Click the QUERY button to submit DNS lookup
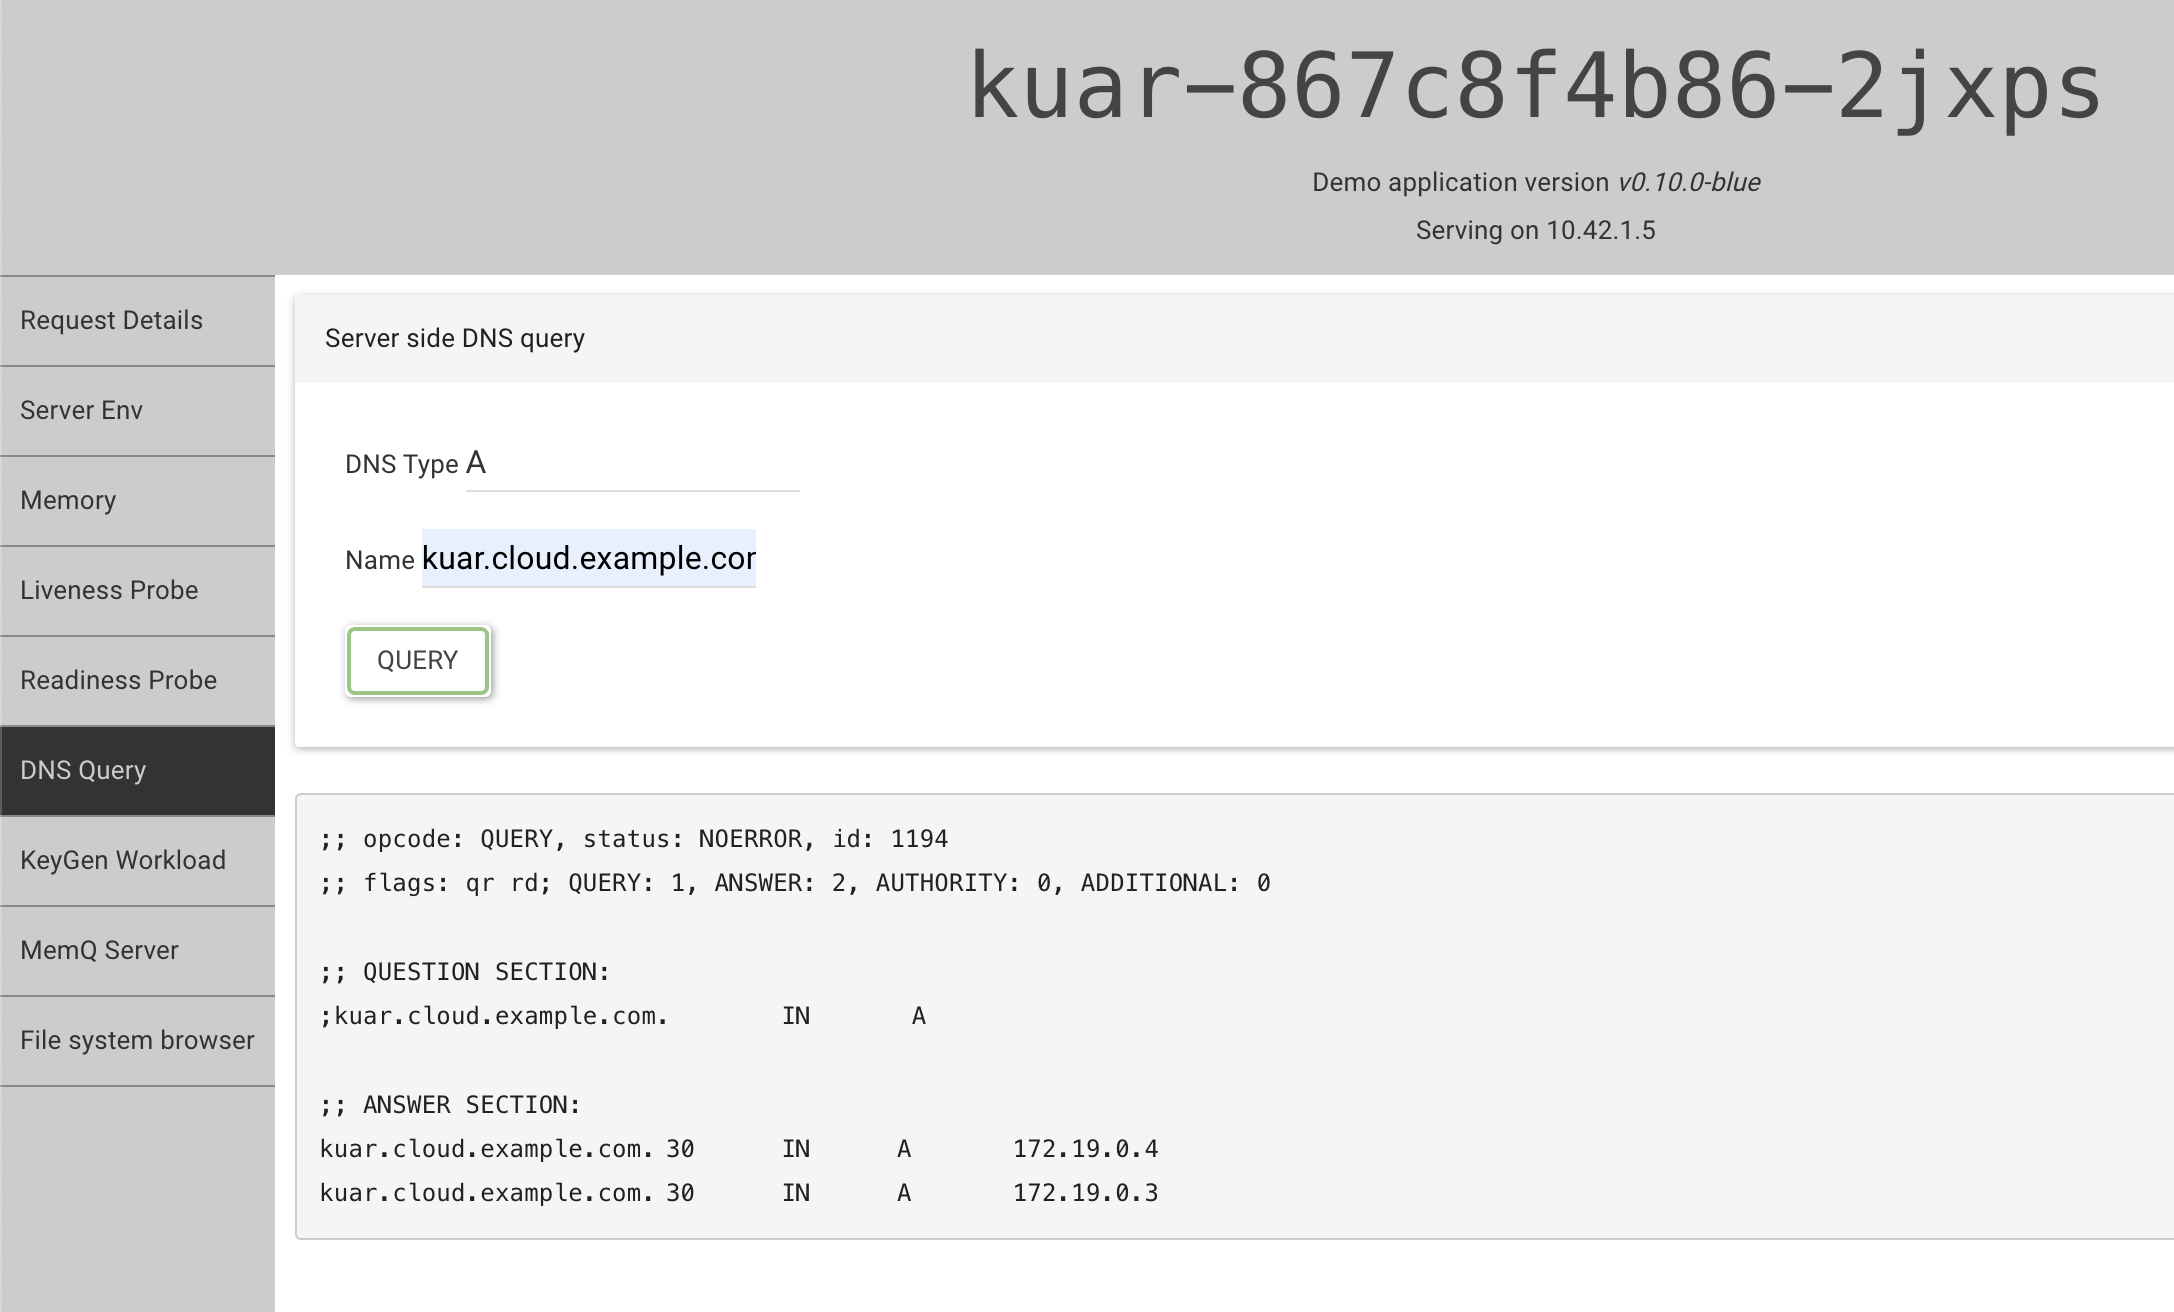This screenshot has width=2174, height=1312. tap(418, 658)
